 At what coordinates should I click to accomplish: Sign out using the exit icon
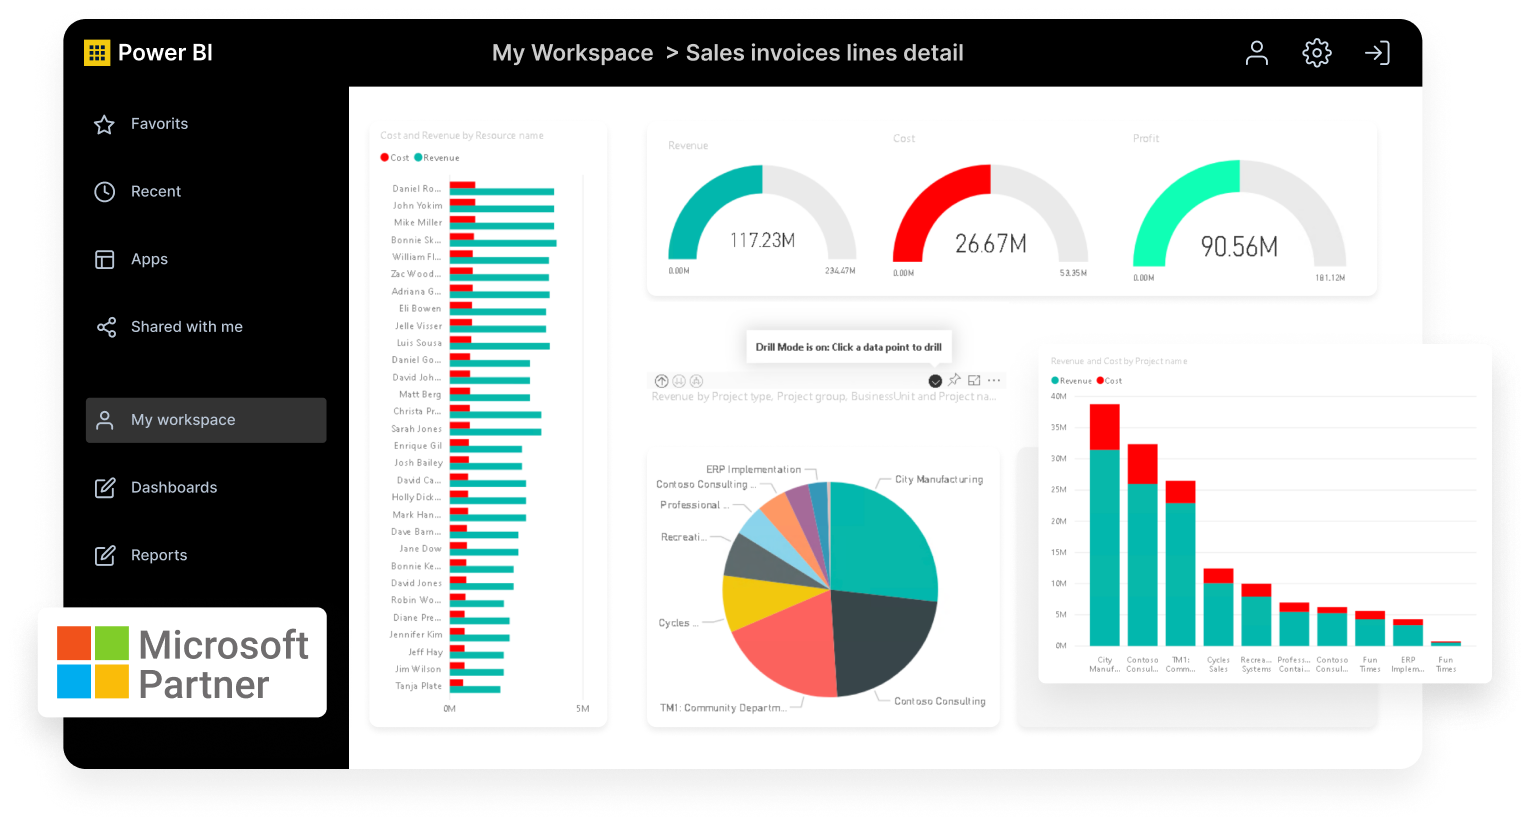coord(1378,53)
